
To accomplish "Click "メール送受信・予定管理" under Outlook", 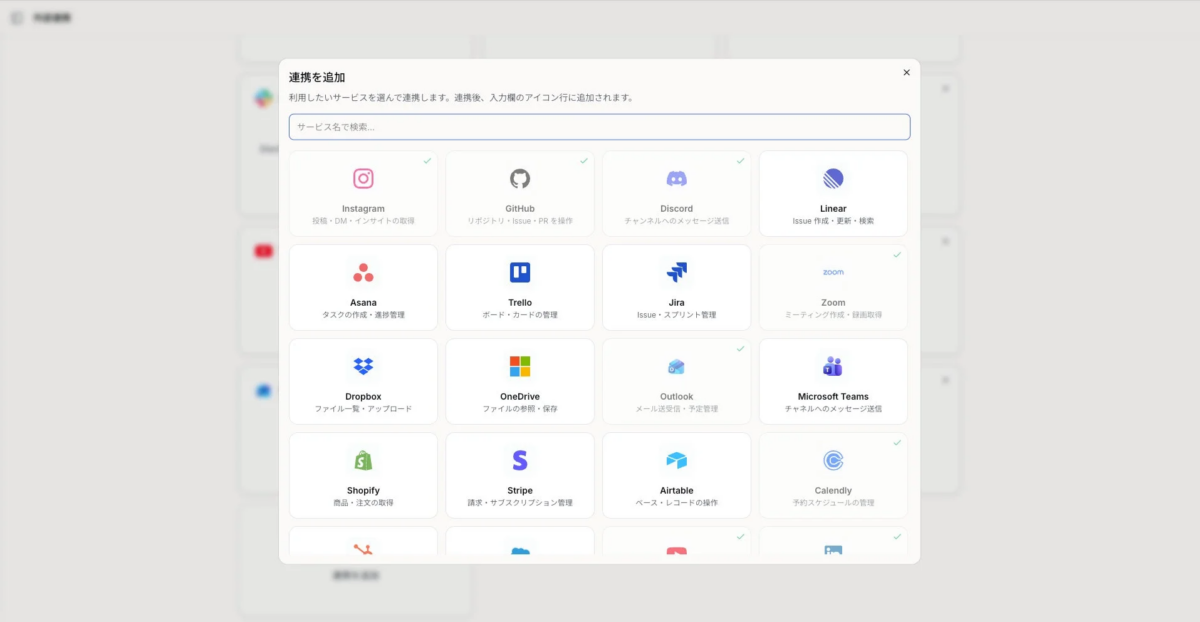I will [x=677, y=409].
